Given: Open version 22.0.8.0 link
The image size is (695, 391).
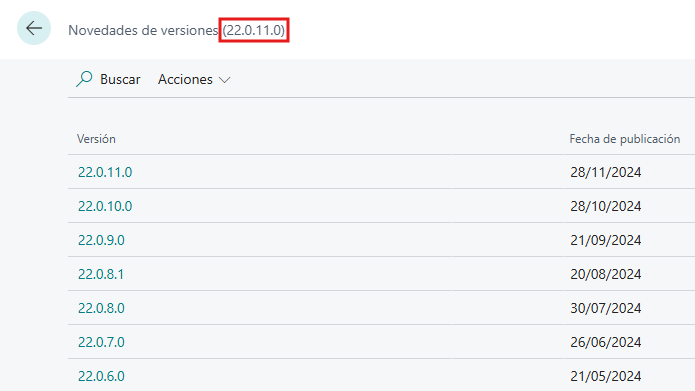Looking at the screenshot, I should tap(102, 308).
